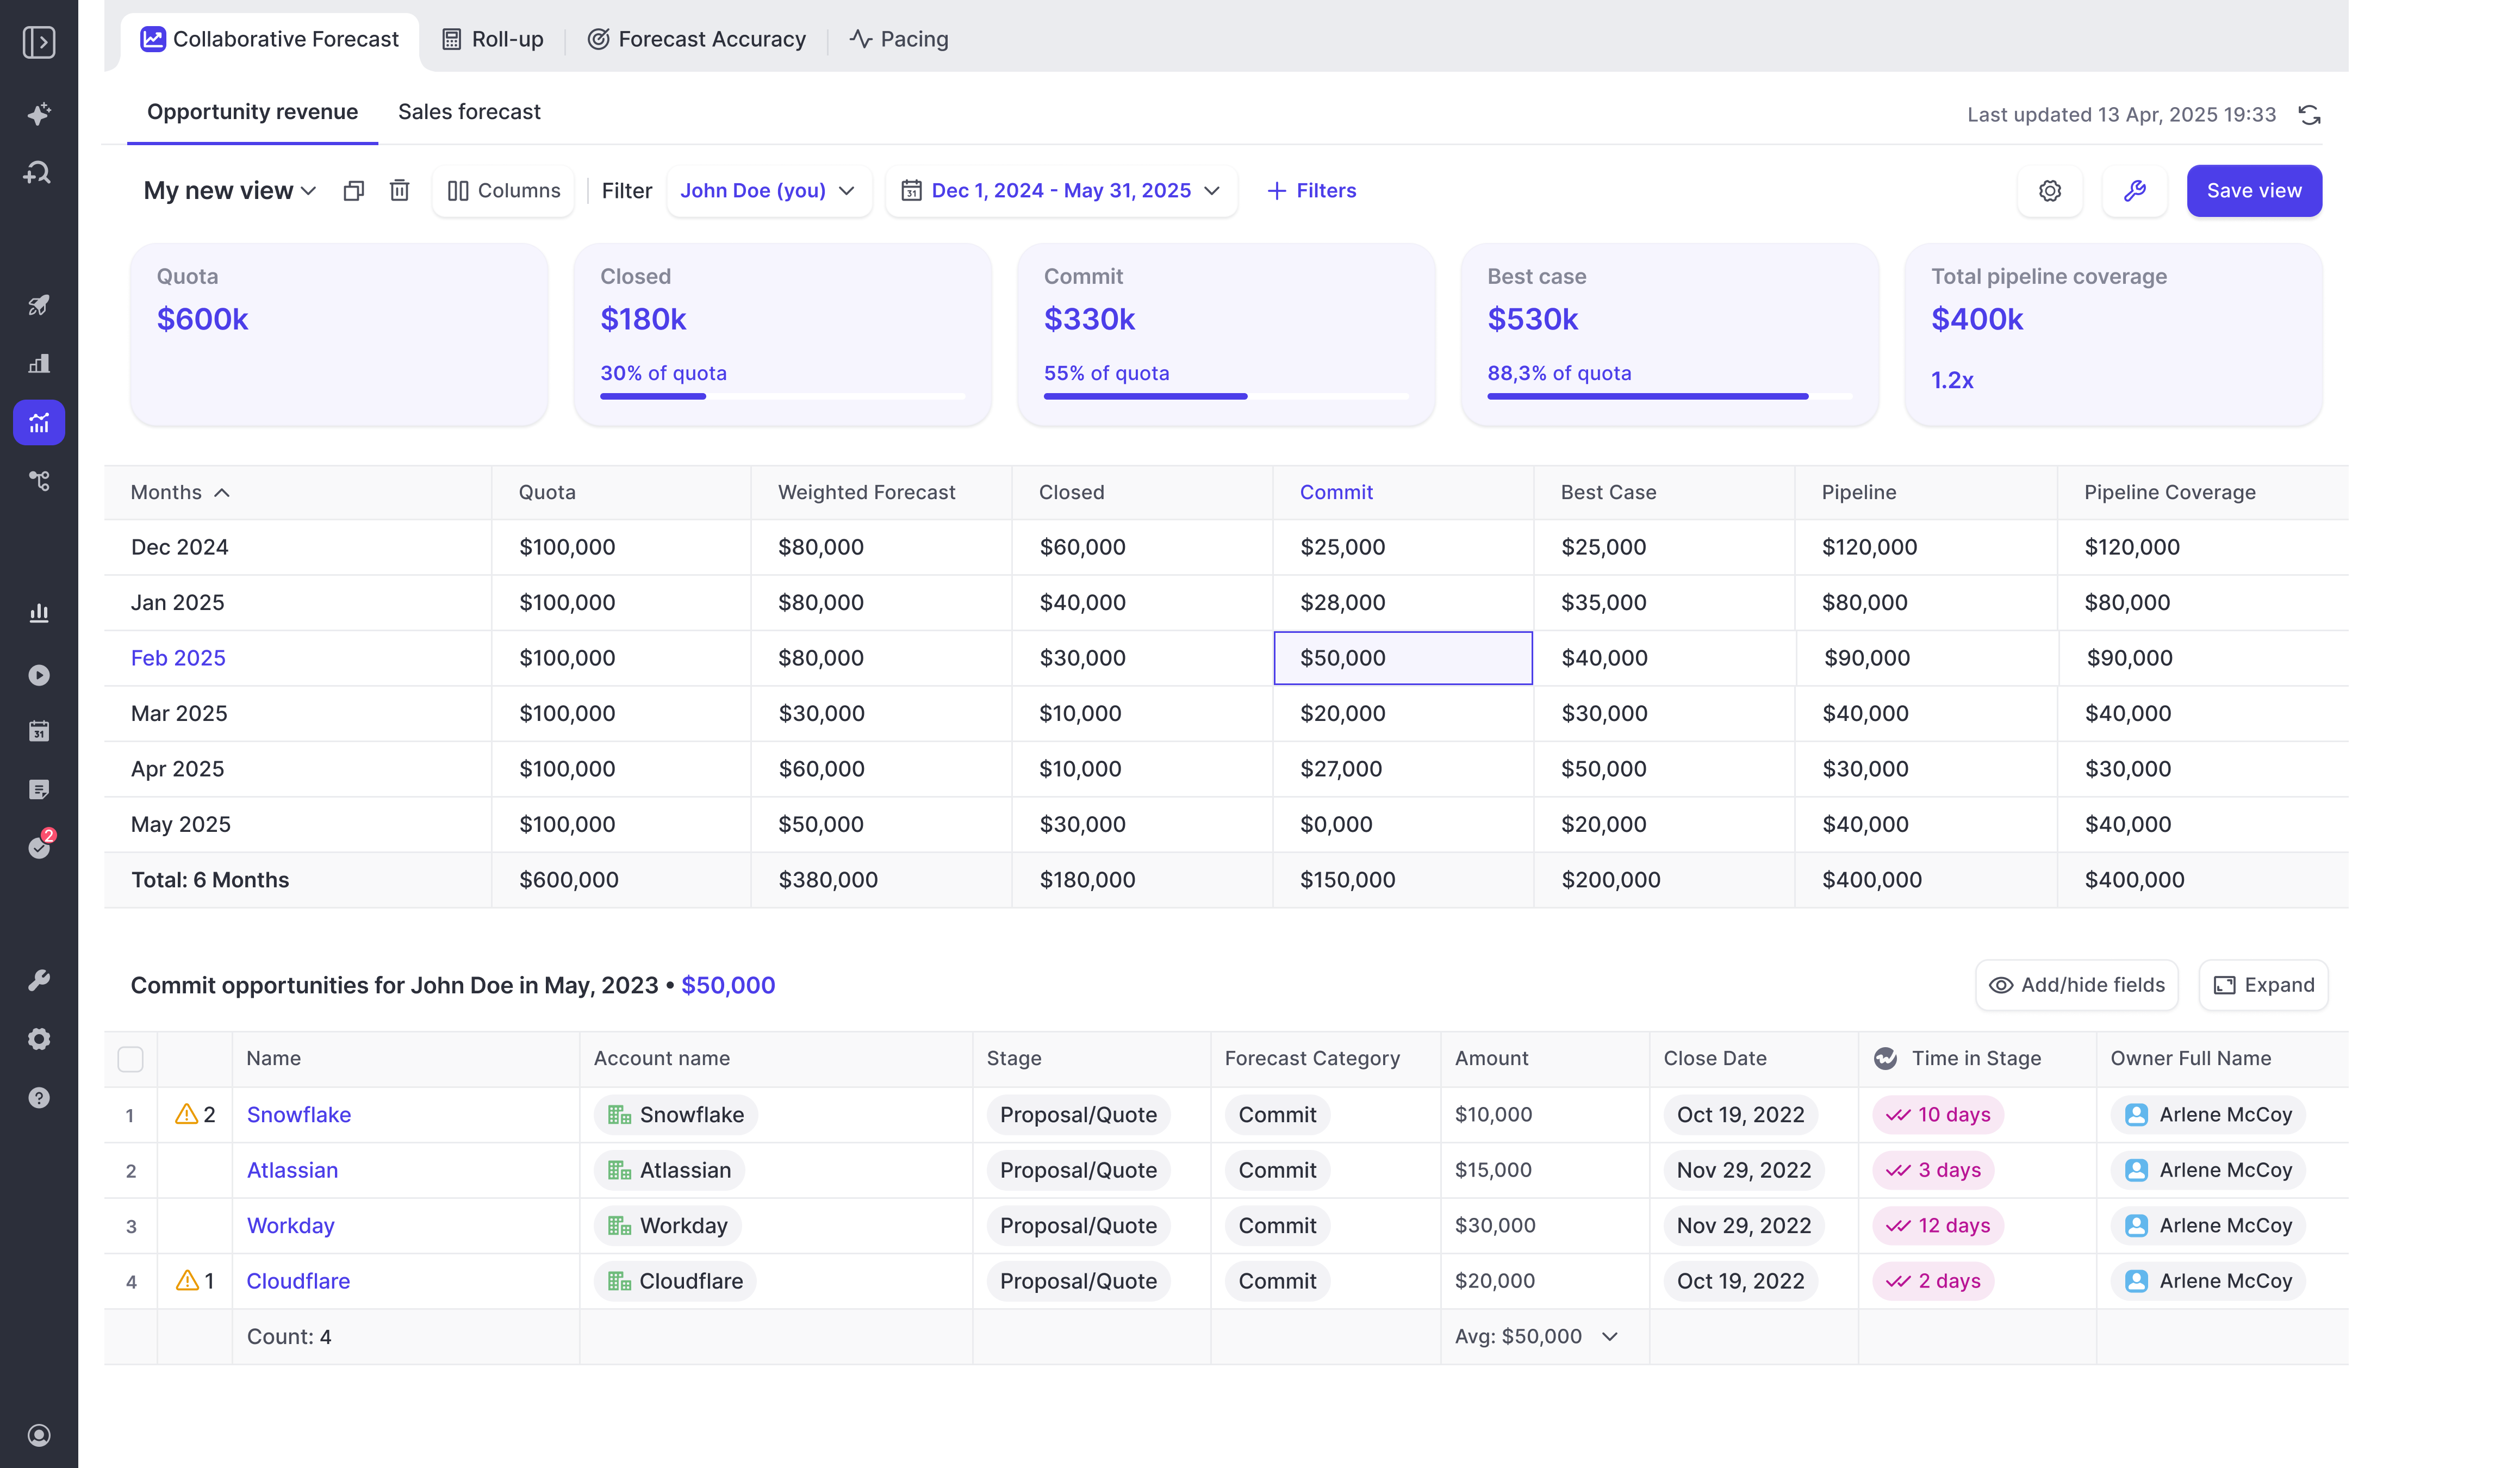Screen dimensions: 2520x1468
Task: Select the Opportunity revenue sub-tab
Action: coord(252,112)
